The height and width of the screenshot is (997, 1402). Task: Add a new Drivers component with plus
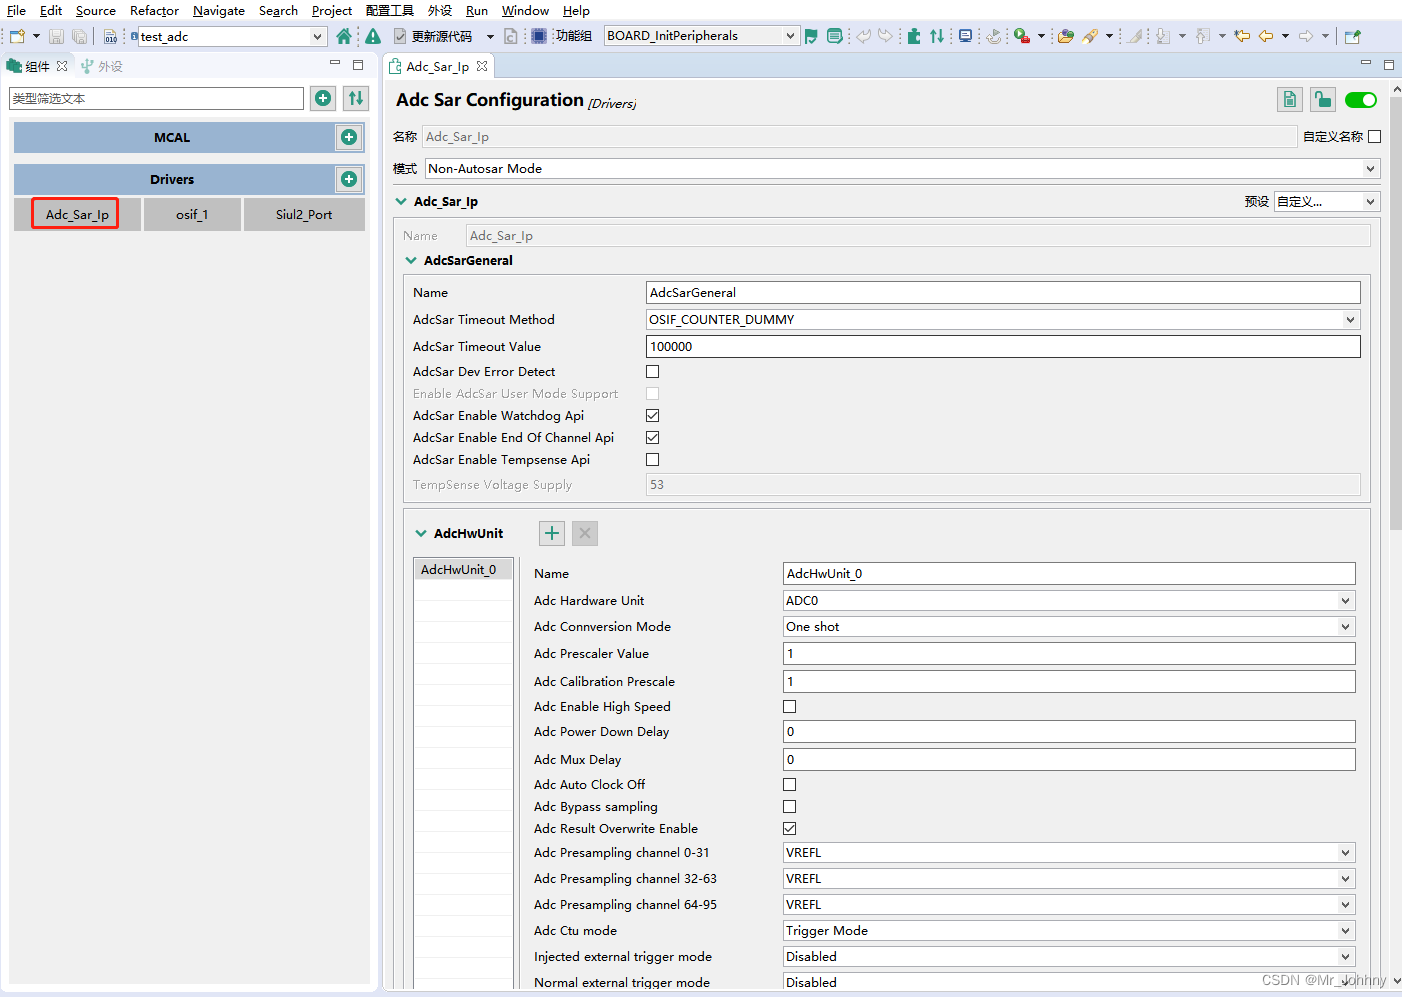pyautogui.click(x=349, y=179)
